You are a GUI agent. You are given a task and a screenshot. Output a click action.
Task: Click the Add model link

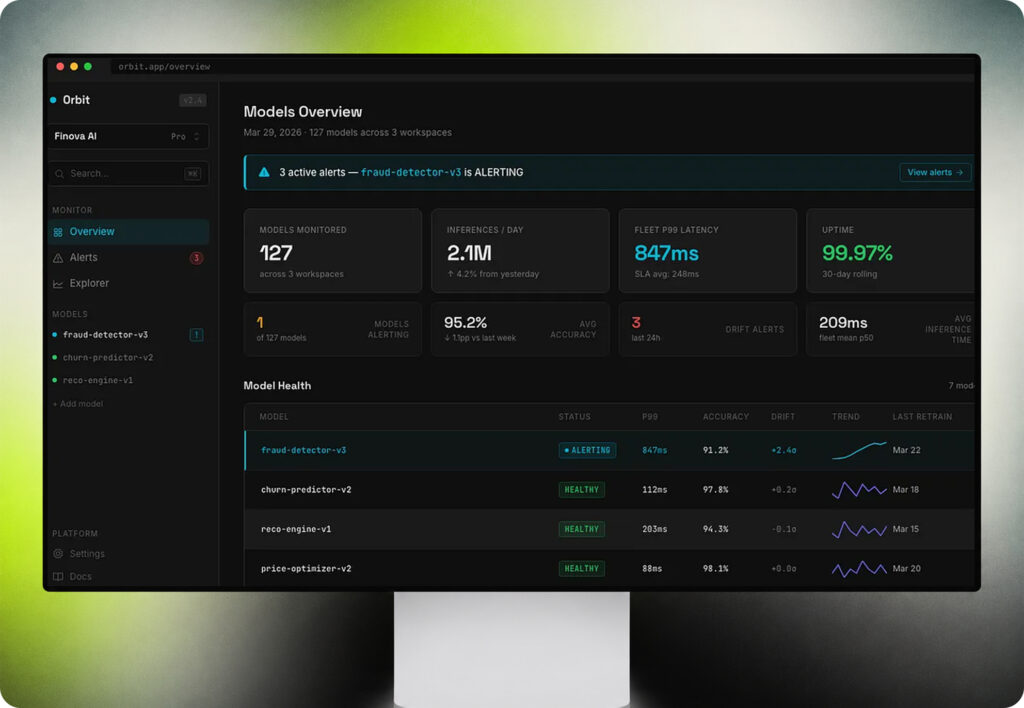[78, 404]
